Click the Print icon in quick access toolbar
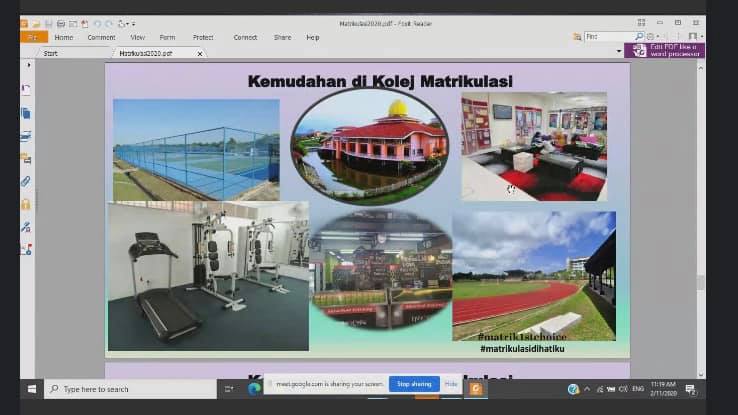738x415 pixels. point(61,24)
